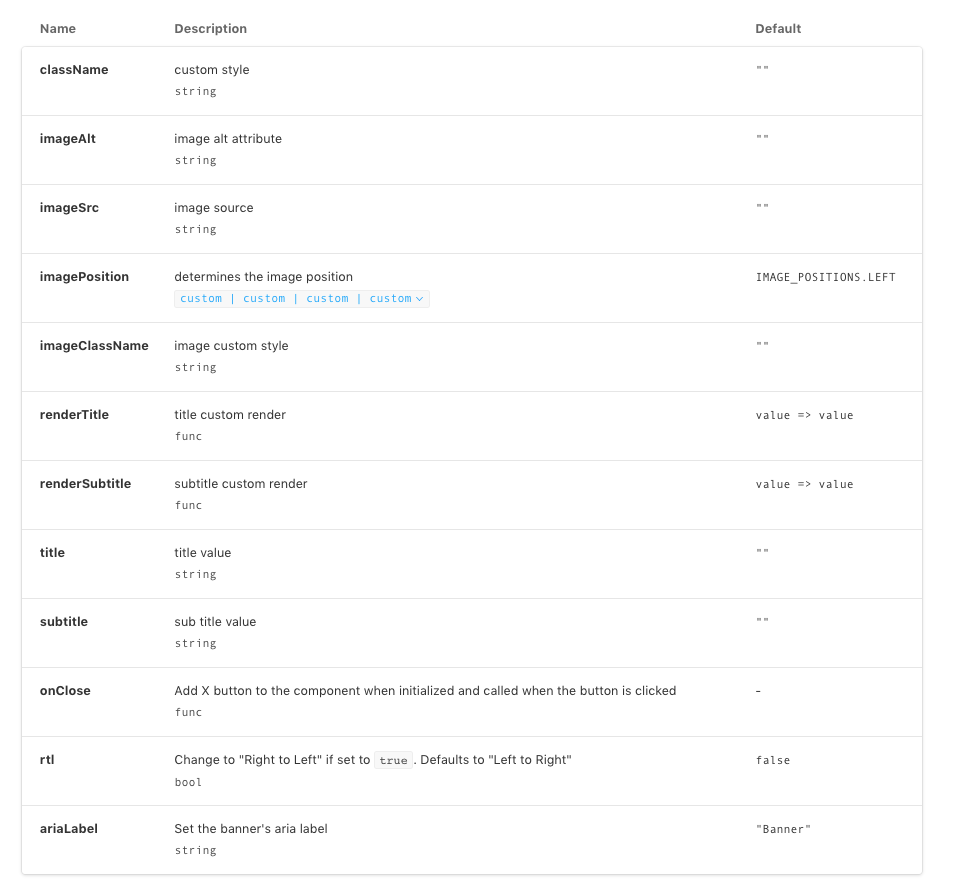
Task: Click the imagePosition prop name
Action: pyautogui.click(x=84, y=277)
